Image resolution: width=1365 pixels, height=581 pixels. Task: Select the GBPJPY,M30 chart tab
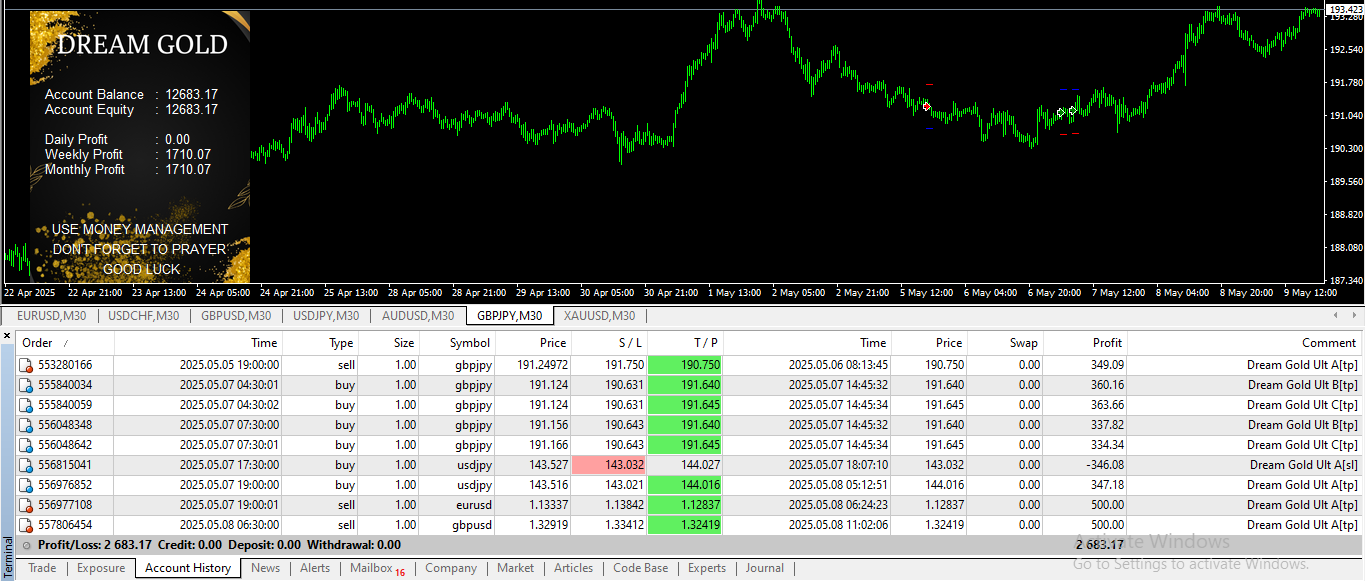pos(509,316)
